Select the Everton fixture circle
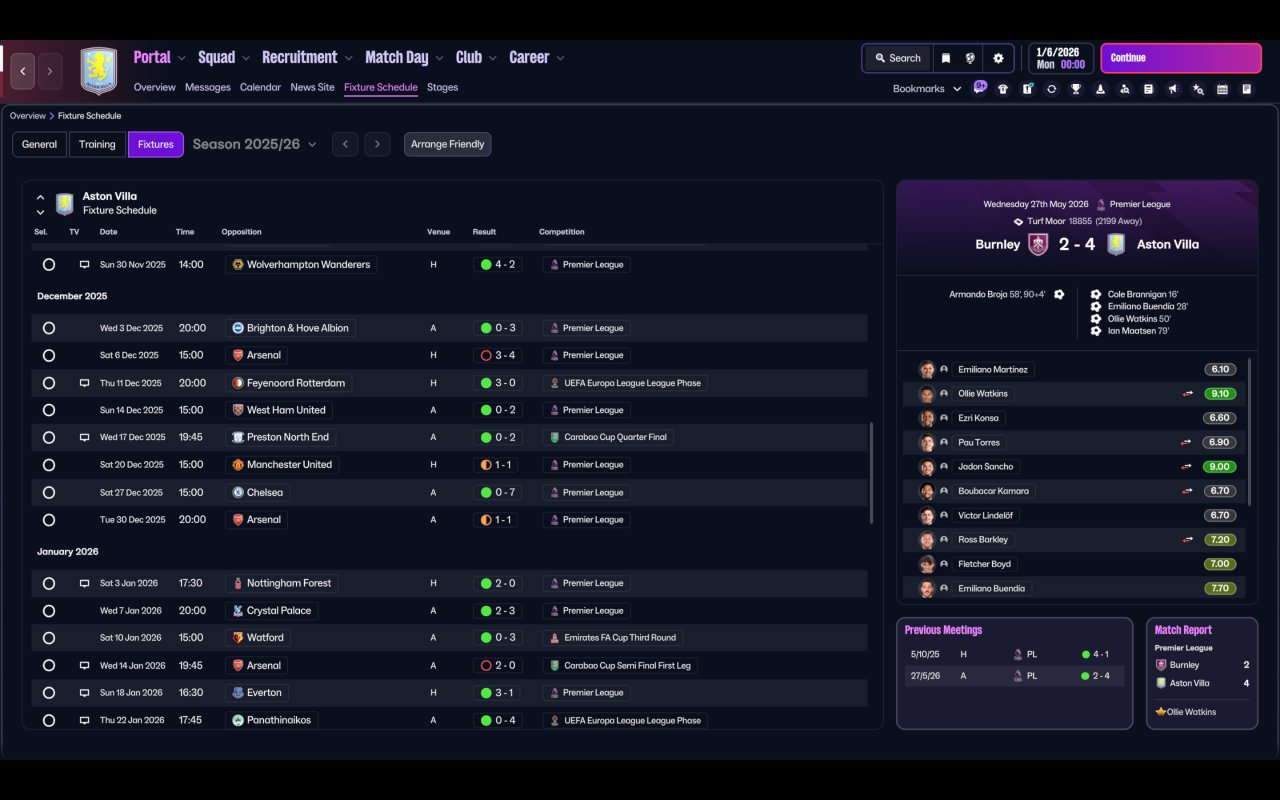This screenshot has width=1280, height=800. (49, 693)
